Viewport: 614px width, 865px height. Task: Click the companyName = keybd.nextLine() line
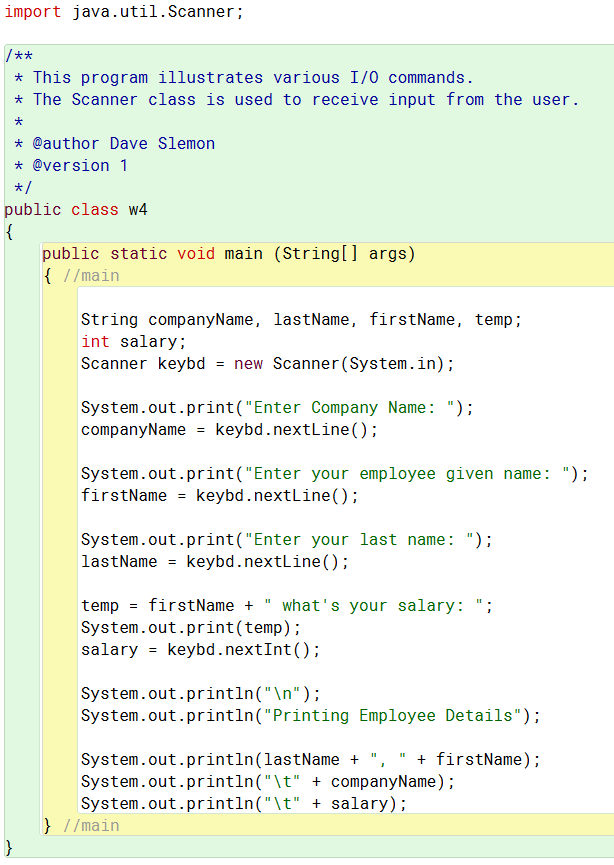(x=229, y=430)
